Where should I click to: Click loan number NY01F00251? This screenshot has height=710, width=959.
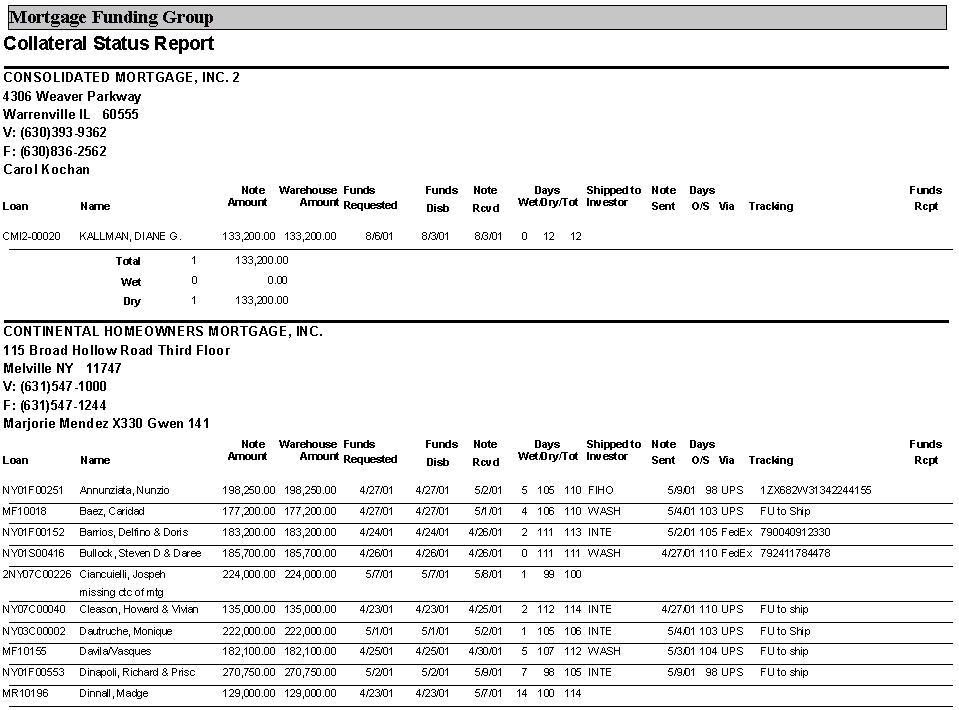pos(33,491)
